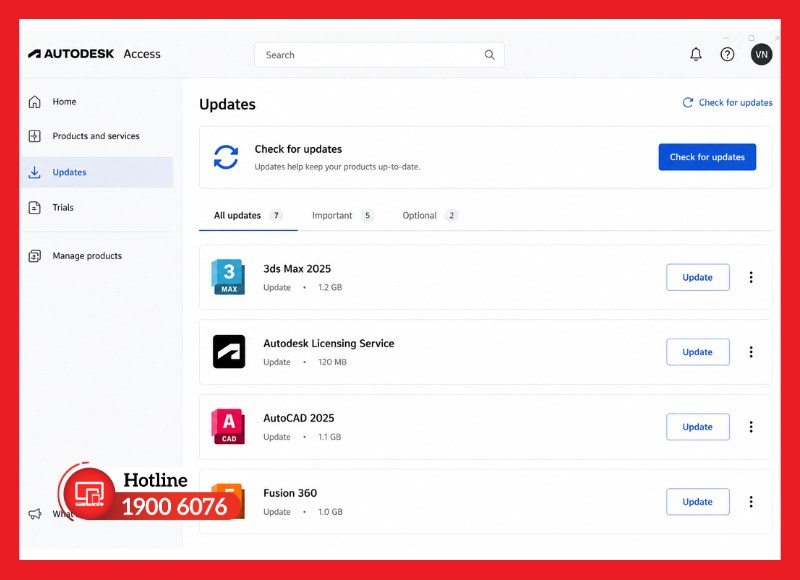Click the blue Check for updates button
Screen dimensions: 800x580
(707, 157)
